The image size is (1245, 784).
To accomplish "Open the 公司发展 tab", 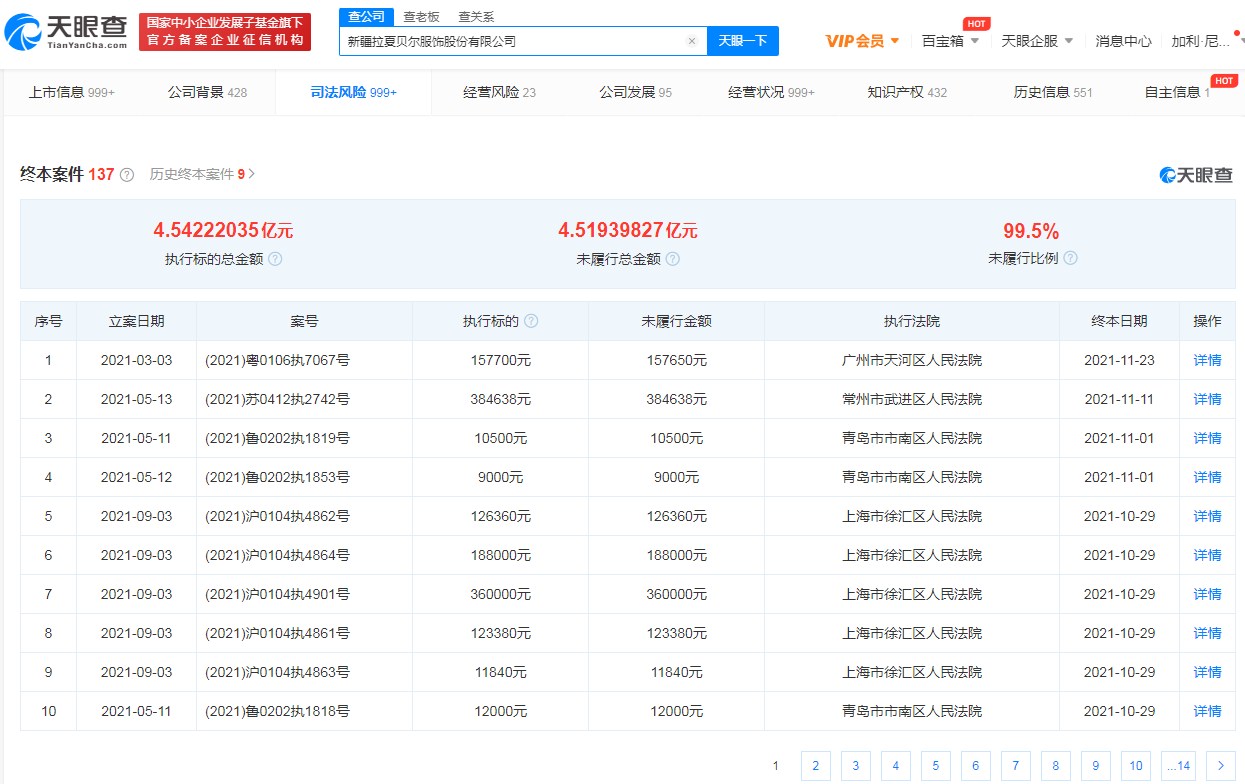I will (635, 92).
